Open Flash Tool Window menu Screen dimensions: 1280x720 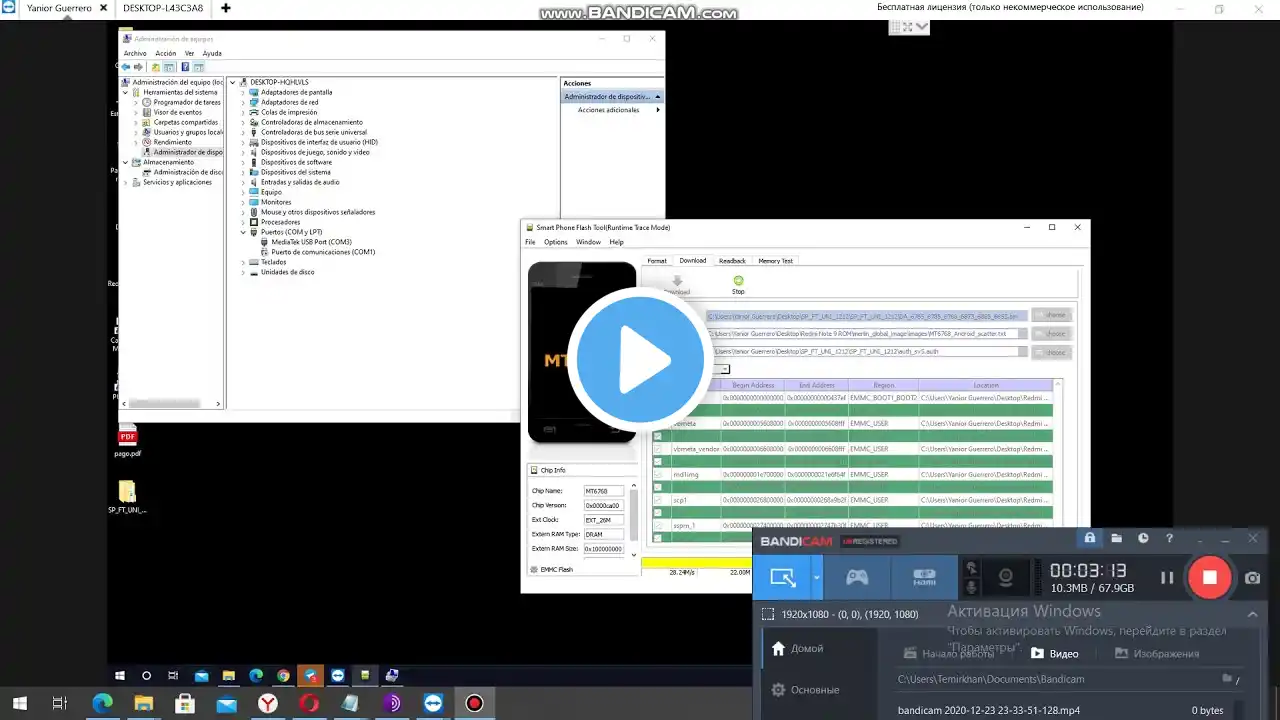click(x=588, y=242)
